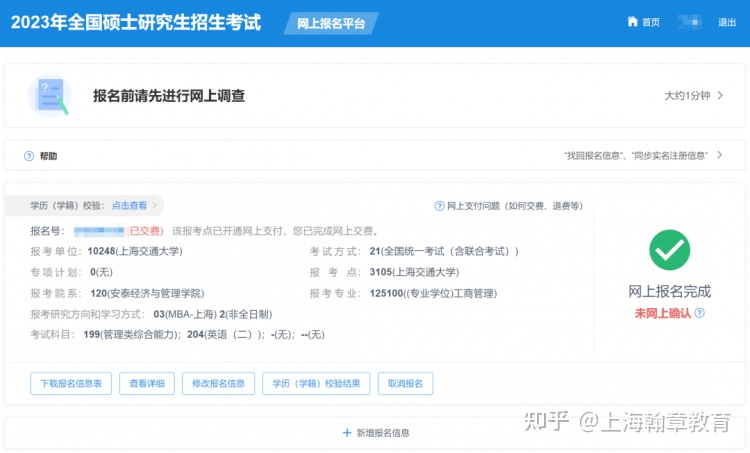The width and height of the screenshot is (750, 453).
Task: Expand the chevron after 点击查看
Action: pyautogui.click(x=154, y=206)
